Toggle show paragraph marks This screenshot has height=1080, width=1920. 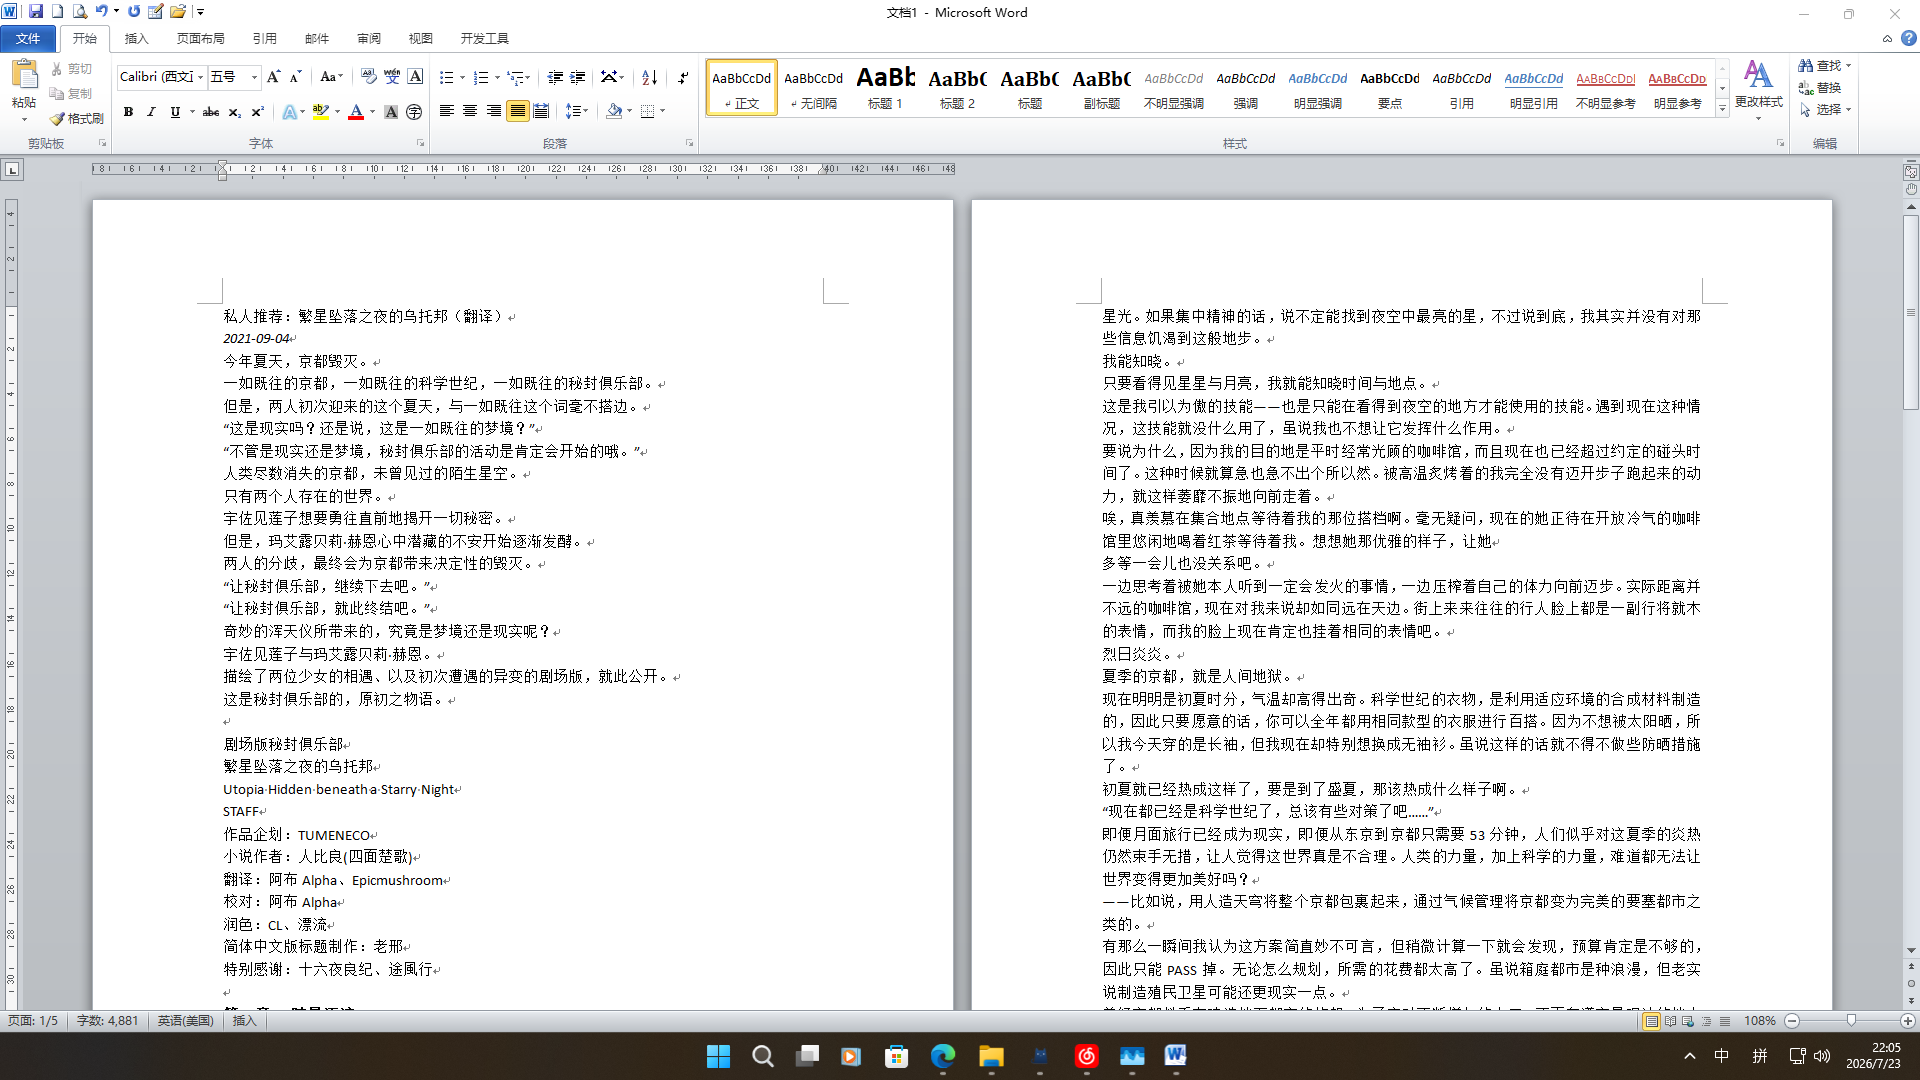point(683,77)
